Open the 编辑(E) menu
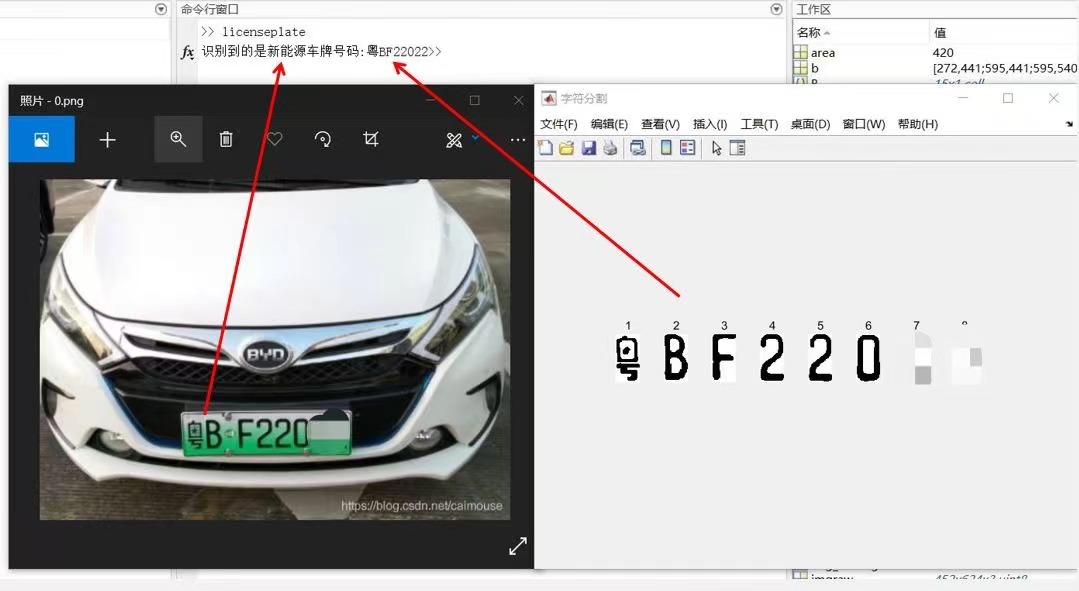The width and height of the screenshot is (1079, 591). [609, 124]
